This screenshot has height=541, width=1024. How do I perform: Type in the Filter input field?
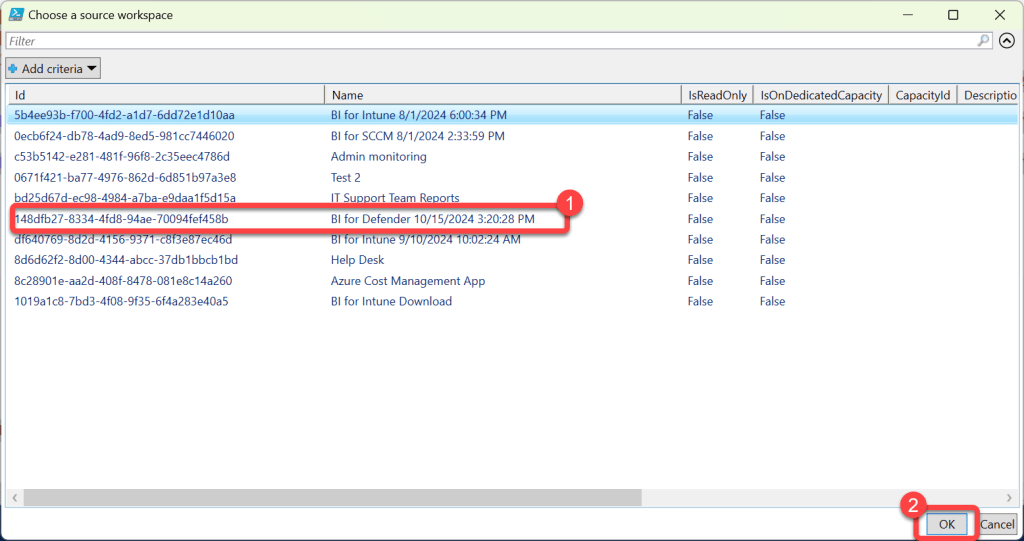point(490,41)
